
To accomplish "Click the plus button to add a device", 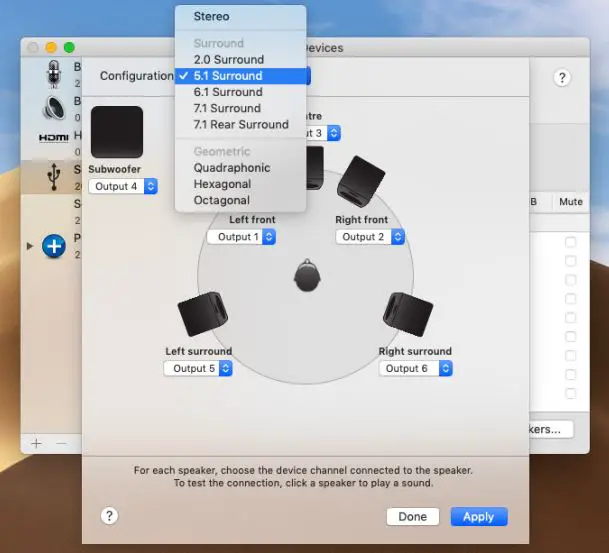I will click(37, 443).
